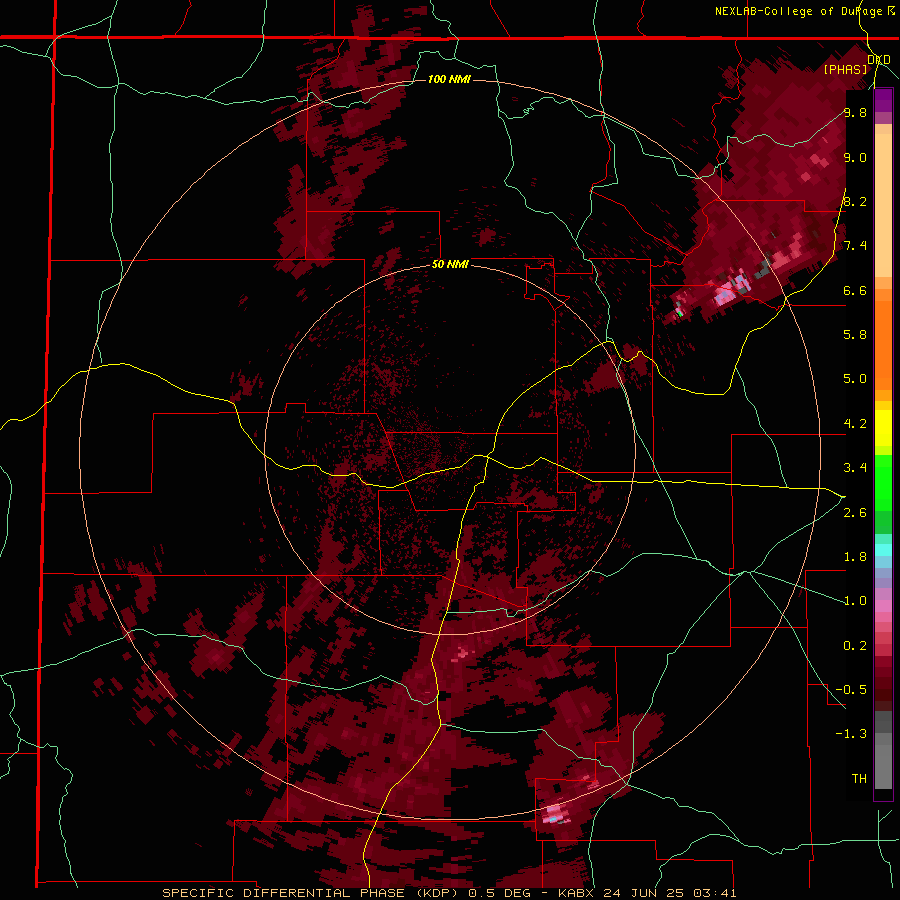Click the 7.4 value on the legend
The height and width of the screenshot is (900, 900).
point(855,246)
